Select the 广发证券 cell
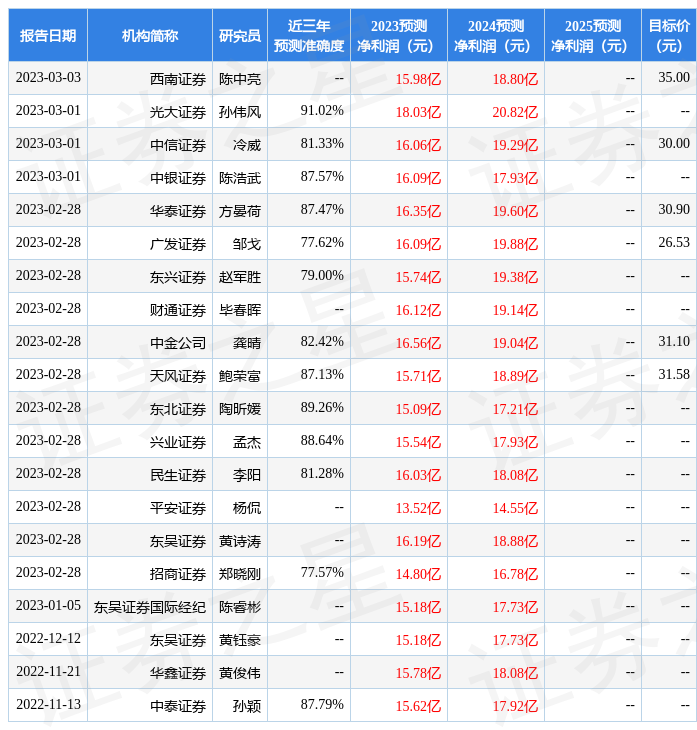The height and width of the screenshot is (730, 697). tap(177, 244)
